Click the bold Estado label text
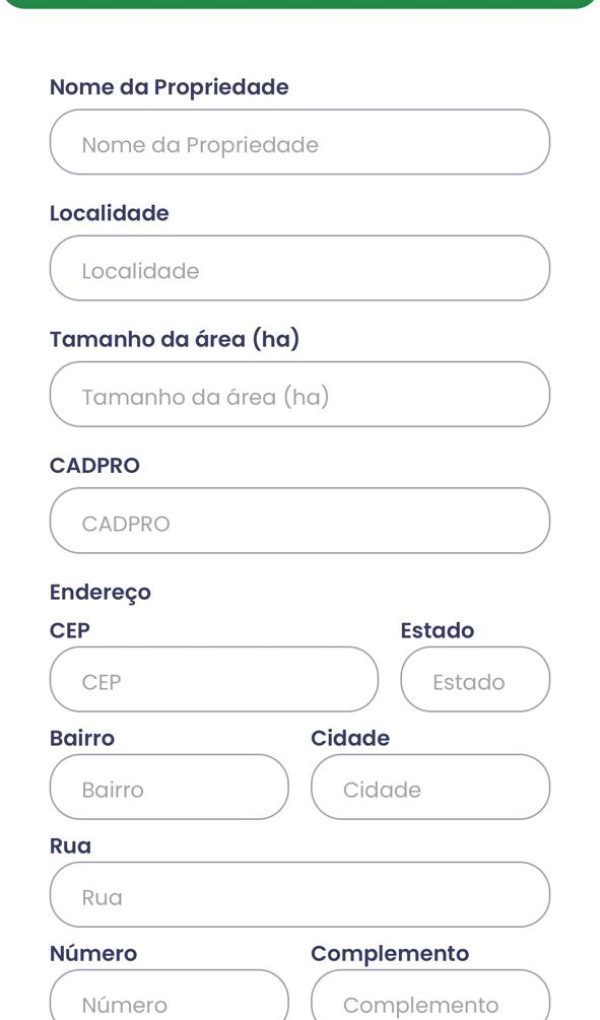This screenshot has width=600, height=1020. [x=437, y=630]
